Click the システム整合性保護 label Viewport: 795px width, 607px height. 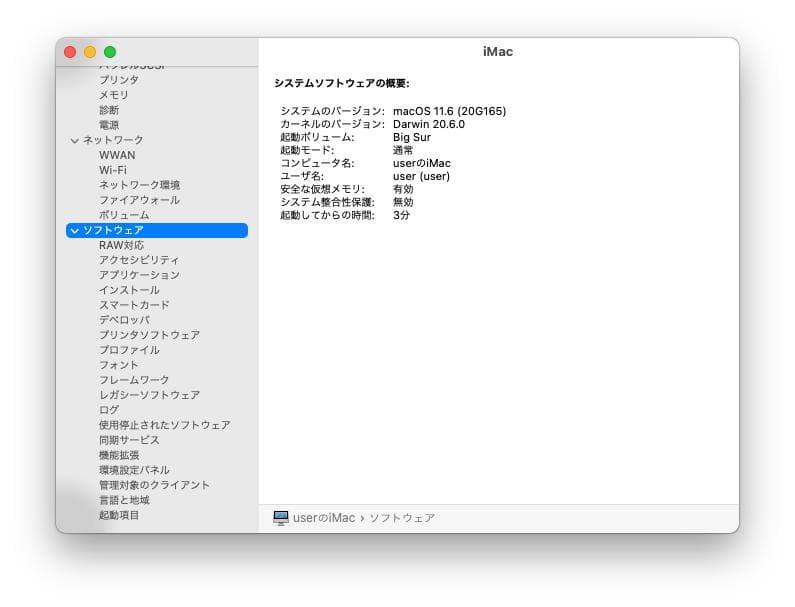(x=328, y=202)
